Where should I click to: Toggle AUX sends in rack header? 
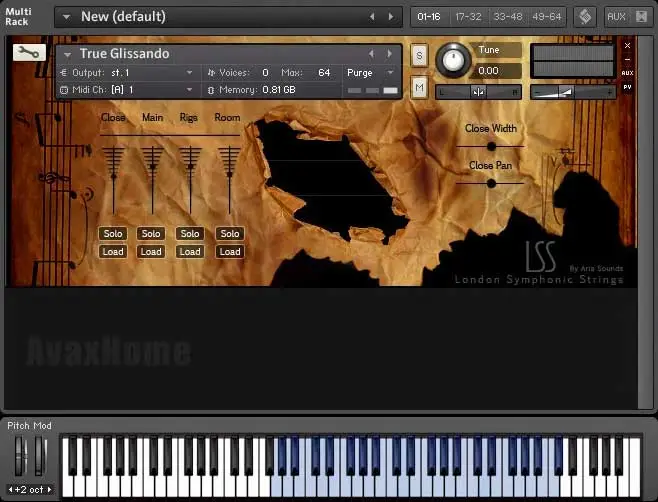pyautogui.click(x=616, y=17)
